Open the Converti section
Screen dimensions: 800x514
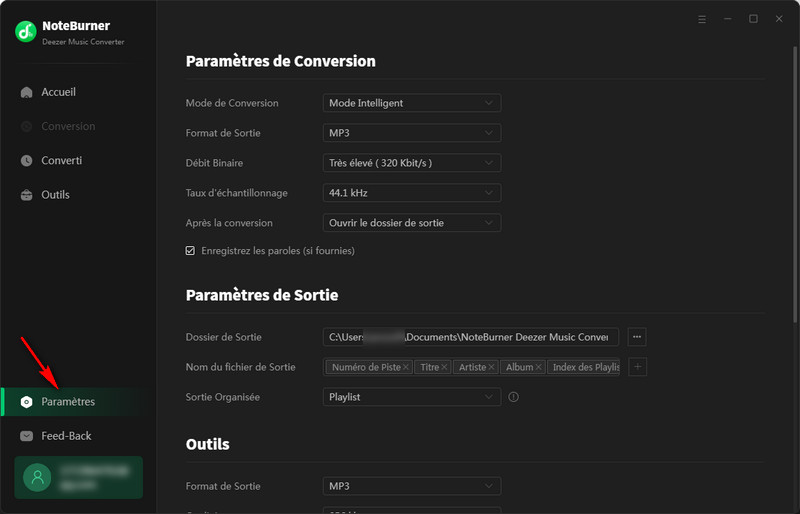(78, 161)
